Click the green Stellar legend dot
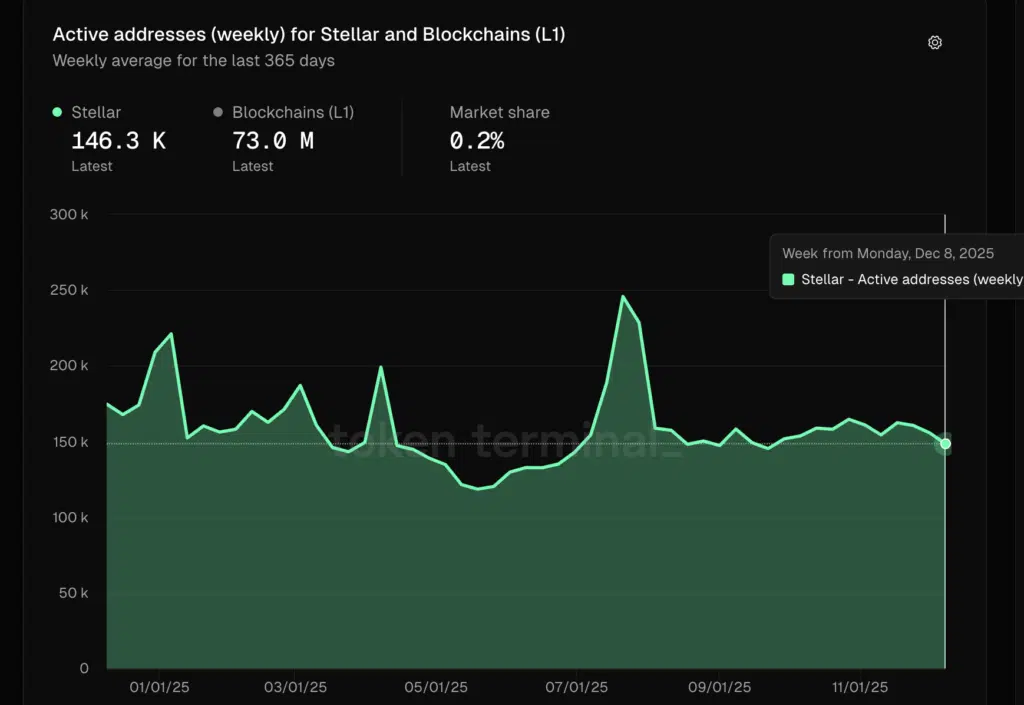 pyautogui.click(x=57, y=113)
